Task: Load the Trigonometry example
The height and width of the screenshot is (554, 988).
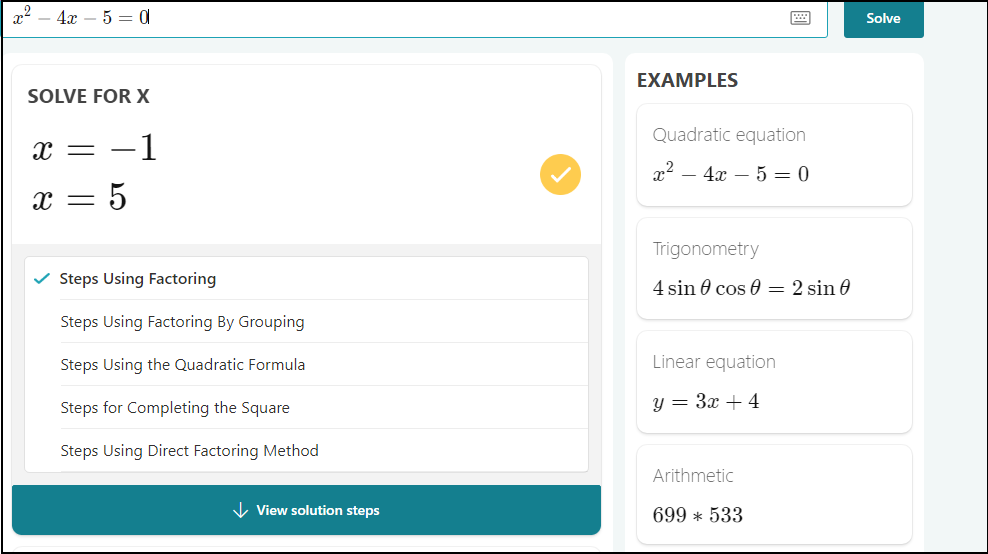Action: pos(774,269)
